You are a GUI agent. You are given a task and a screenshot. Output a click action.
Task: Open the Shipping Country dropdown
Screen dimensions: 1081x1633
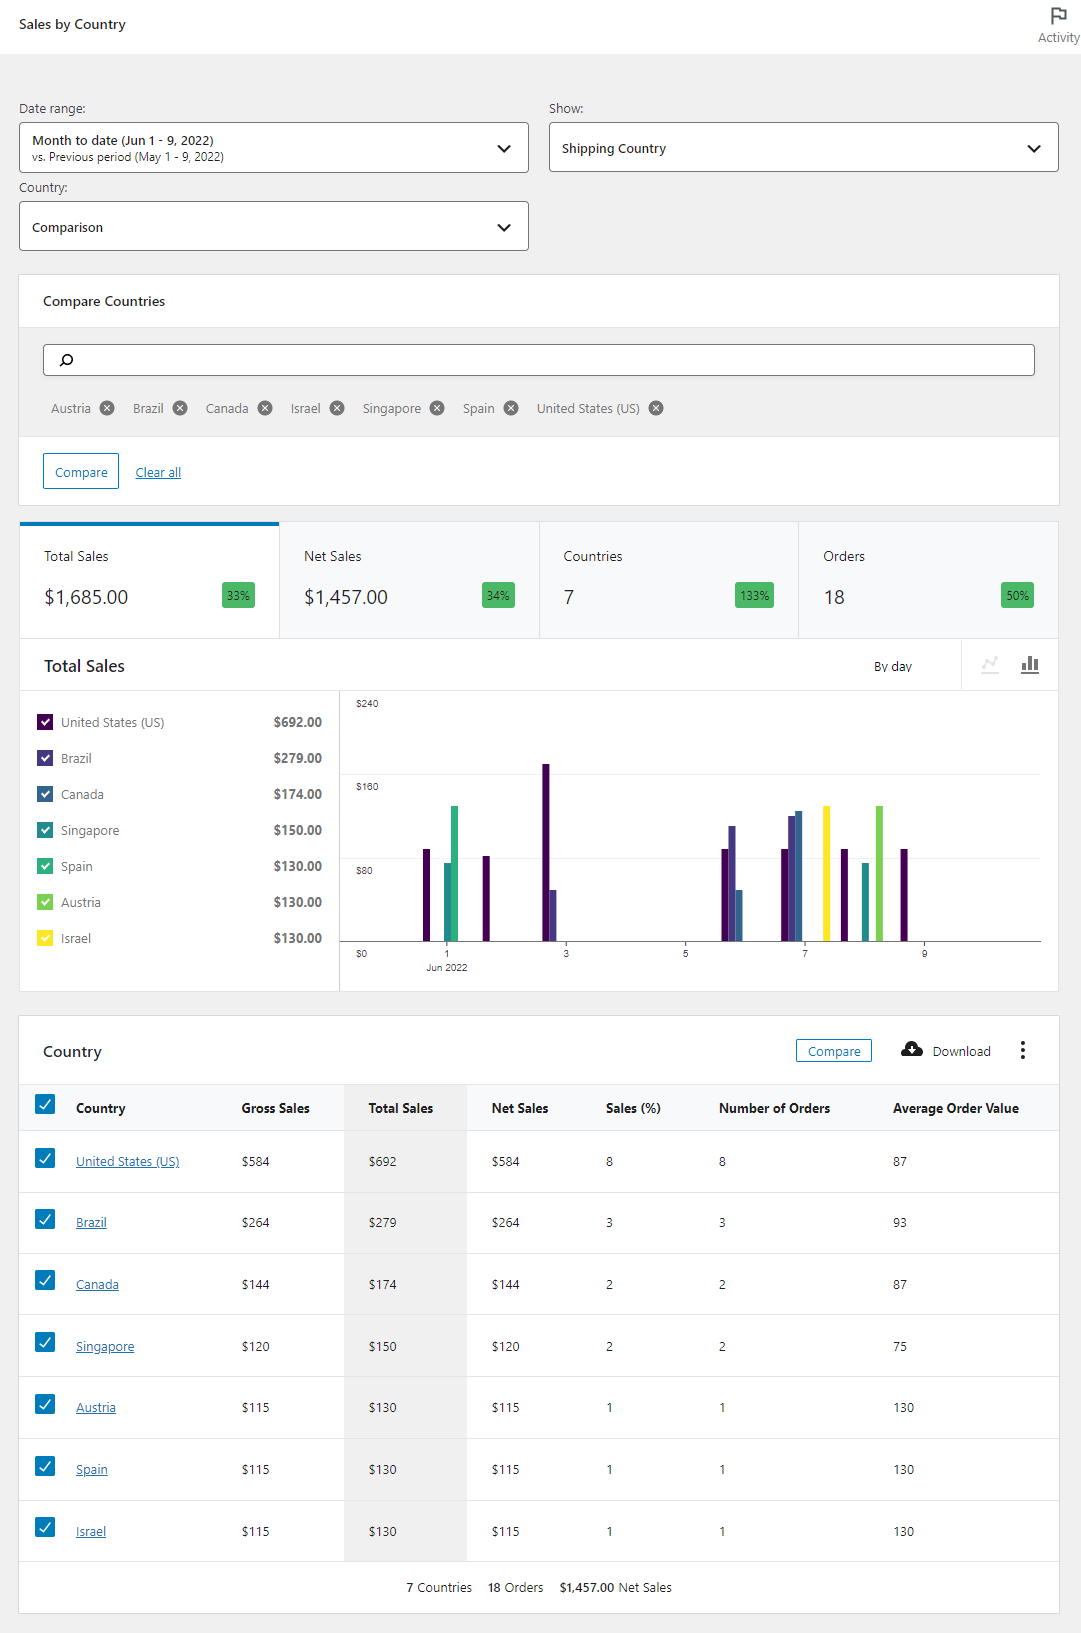(803, 148)
